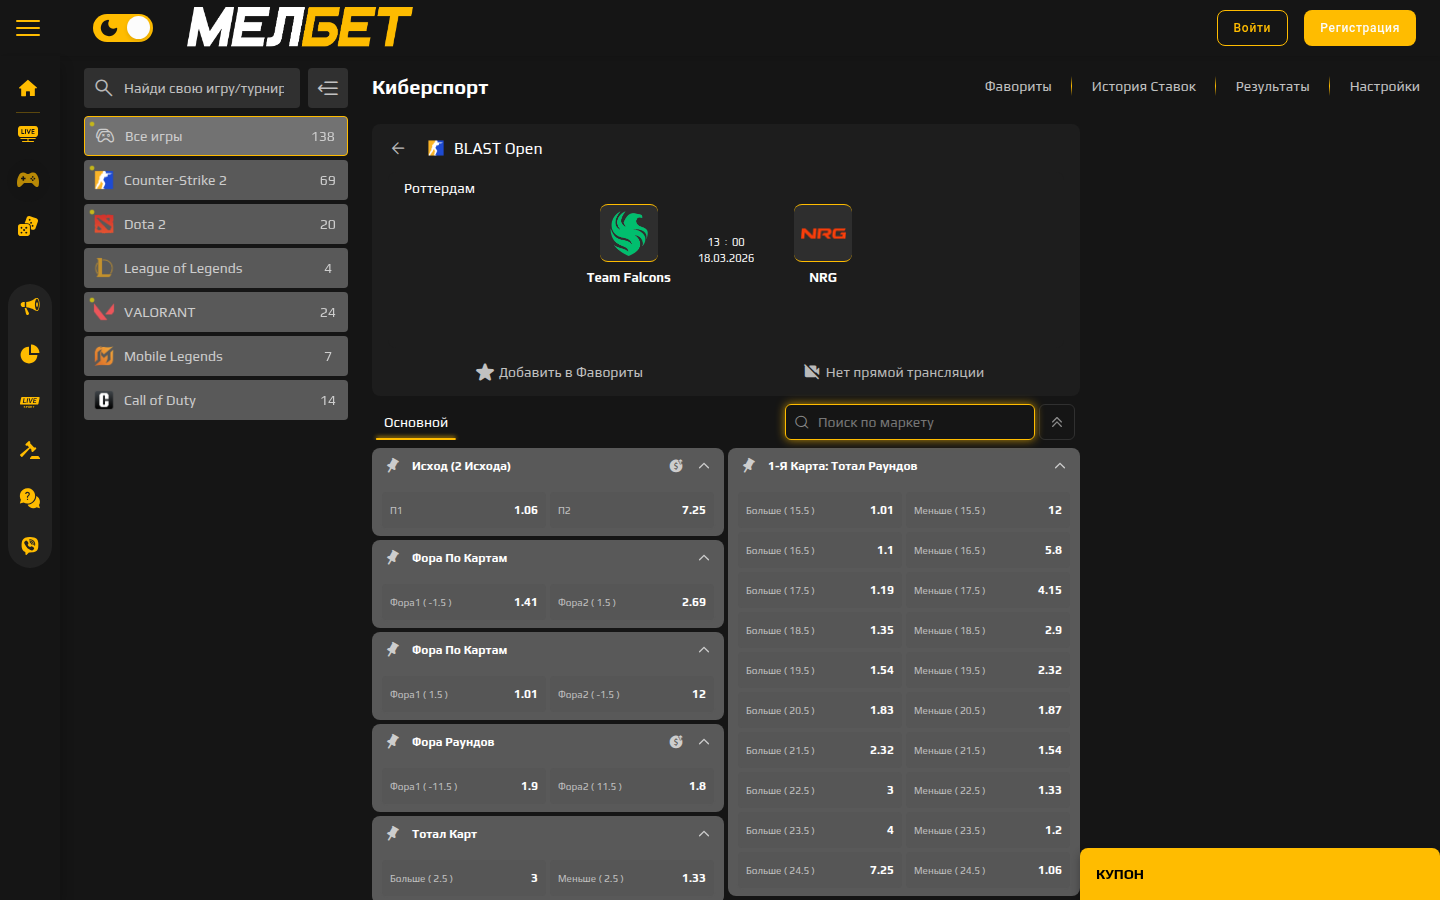Click the Viber phone icon
The width and height of the screenshot is (1440, 900).
pyautogui.click(x=30, y=545)
